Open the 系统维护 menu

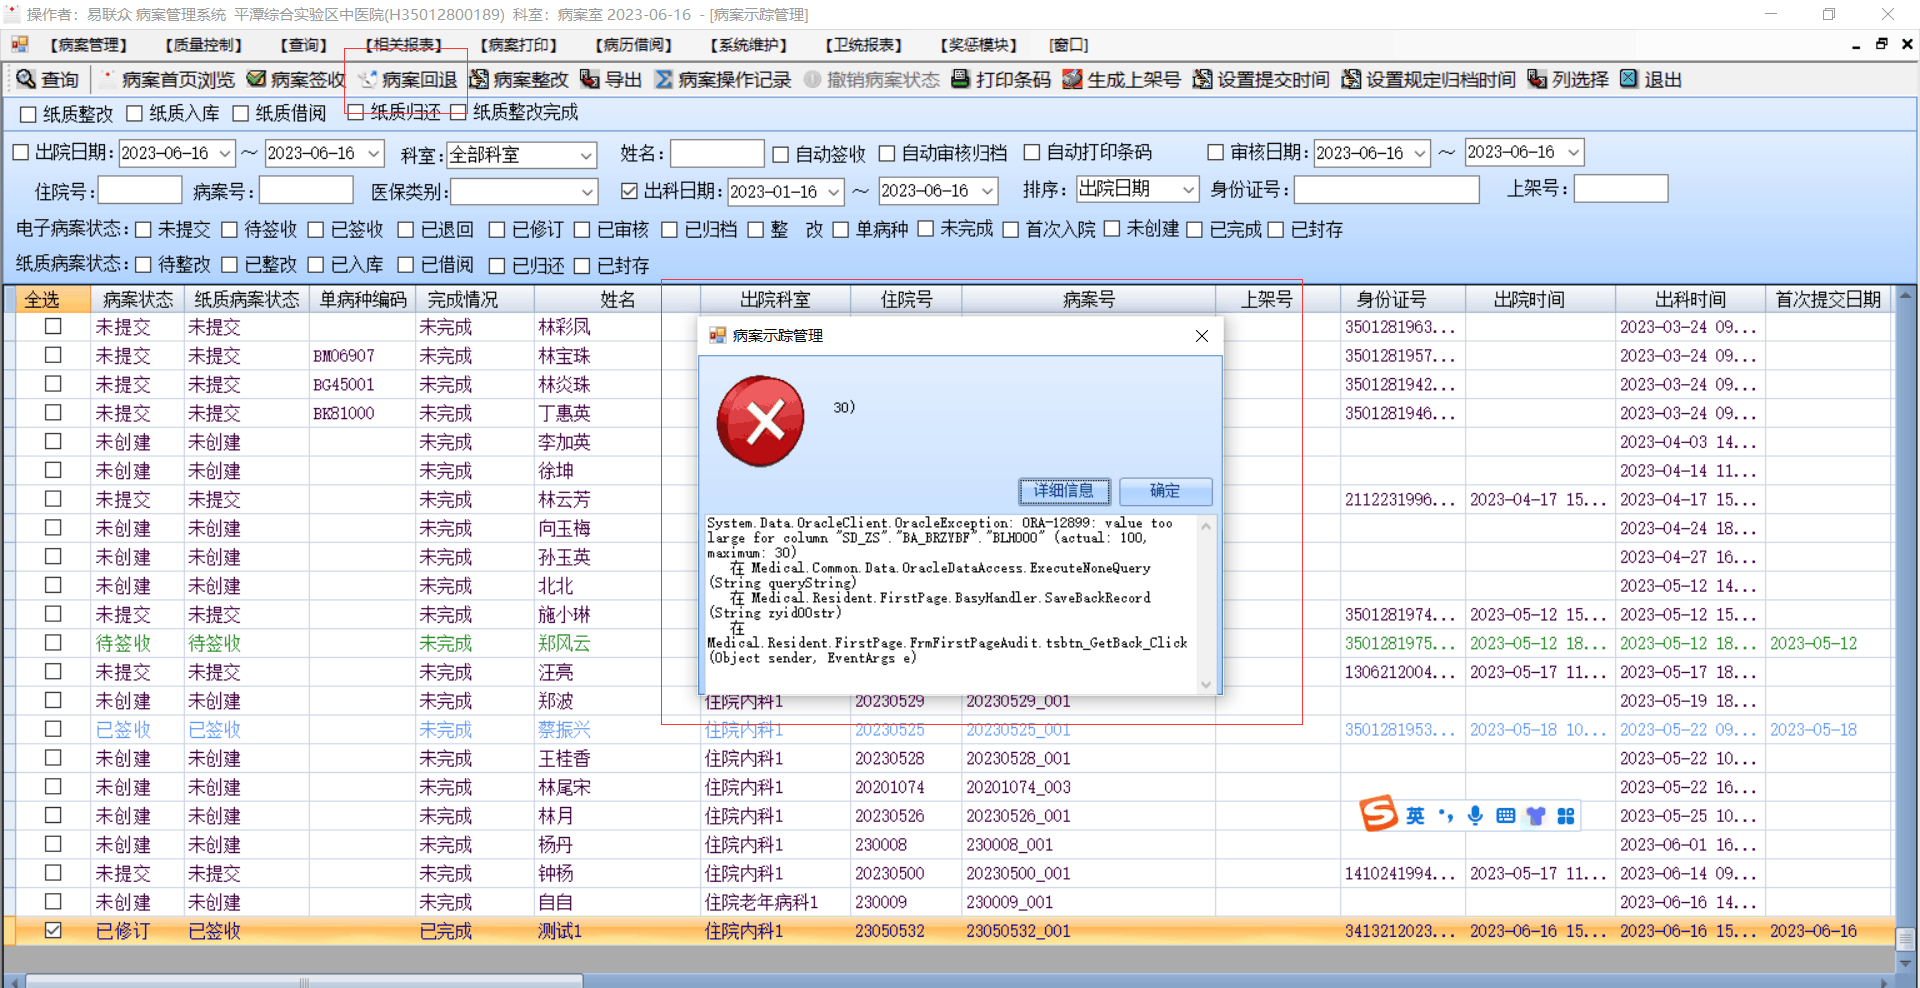click(749, 45)
